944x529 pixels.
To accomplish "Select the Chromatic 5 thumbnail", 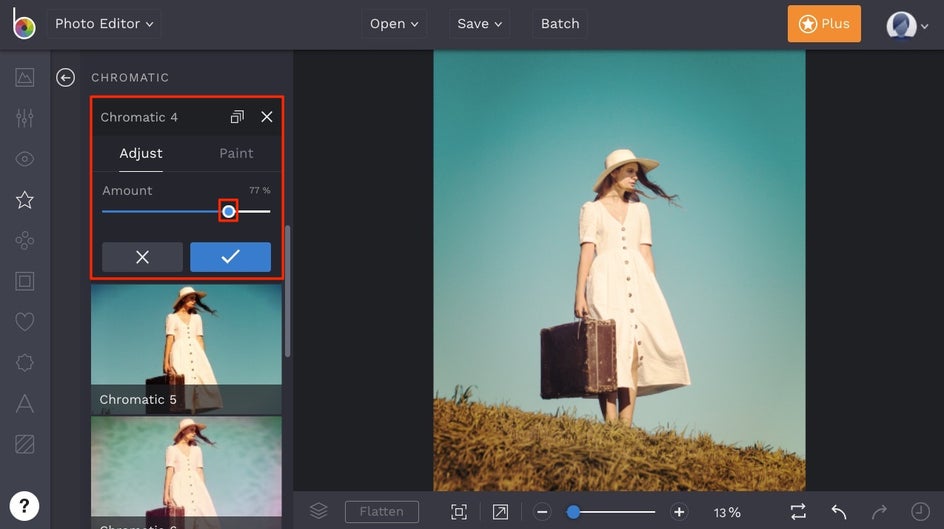I will coord(186,349).
